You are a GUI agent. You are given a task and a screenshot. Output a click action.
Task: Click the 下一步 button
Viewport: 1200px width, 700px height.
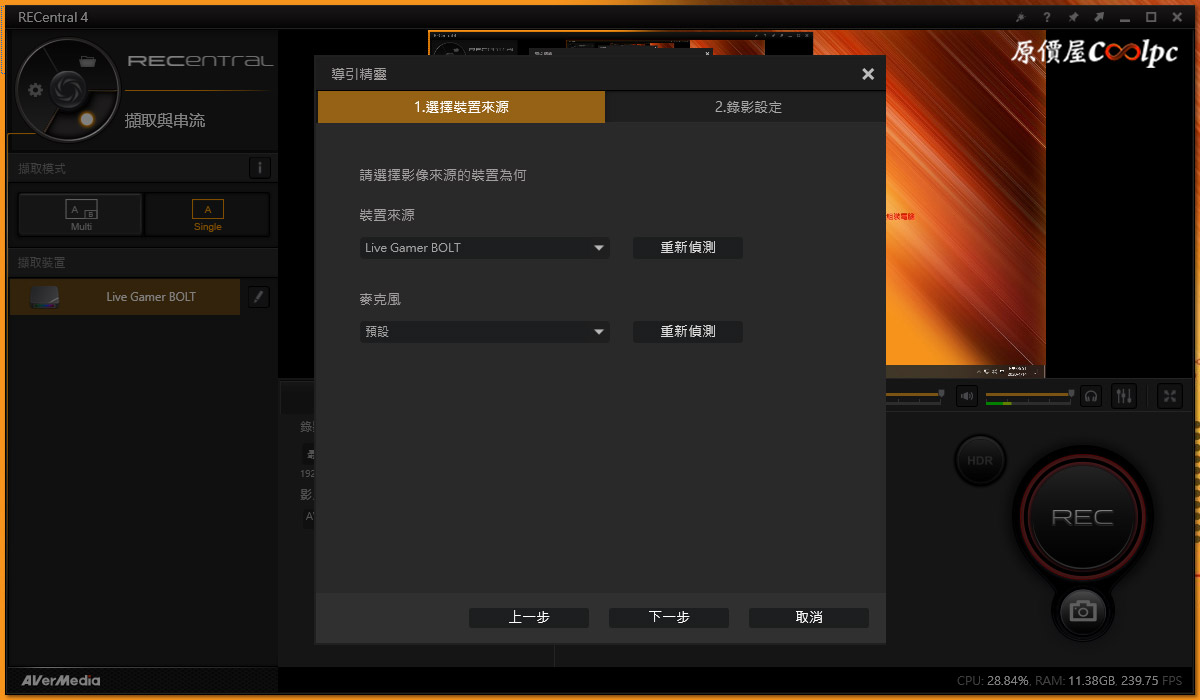[669, 618]
